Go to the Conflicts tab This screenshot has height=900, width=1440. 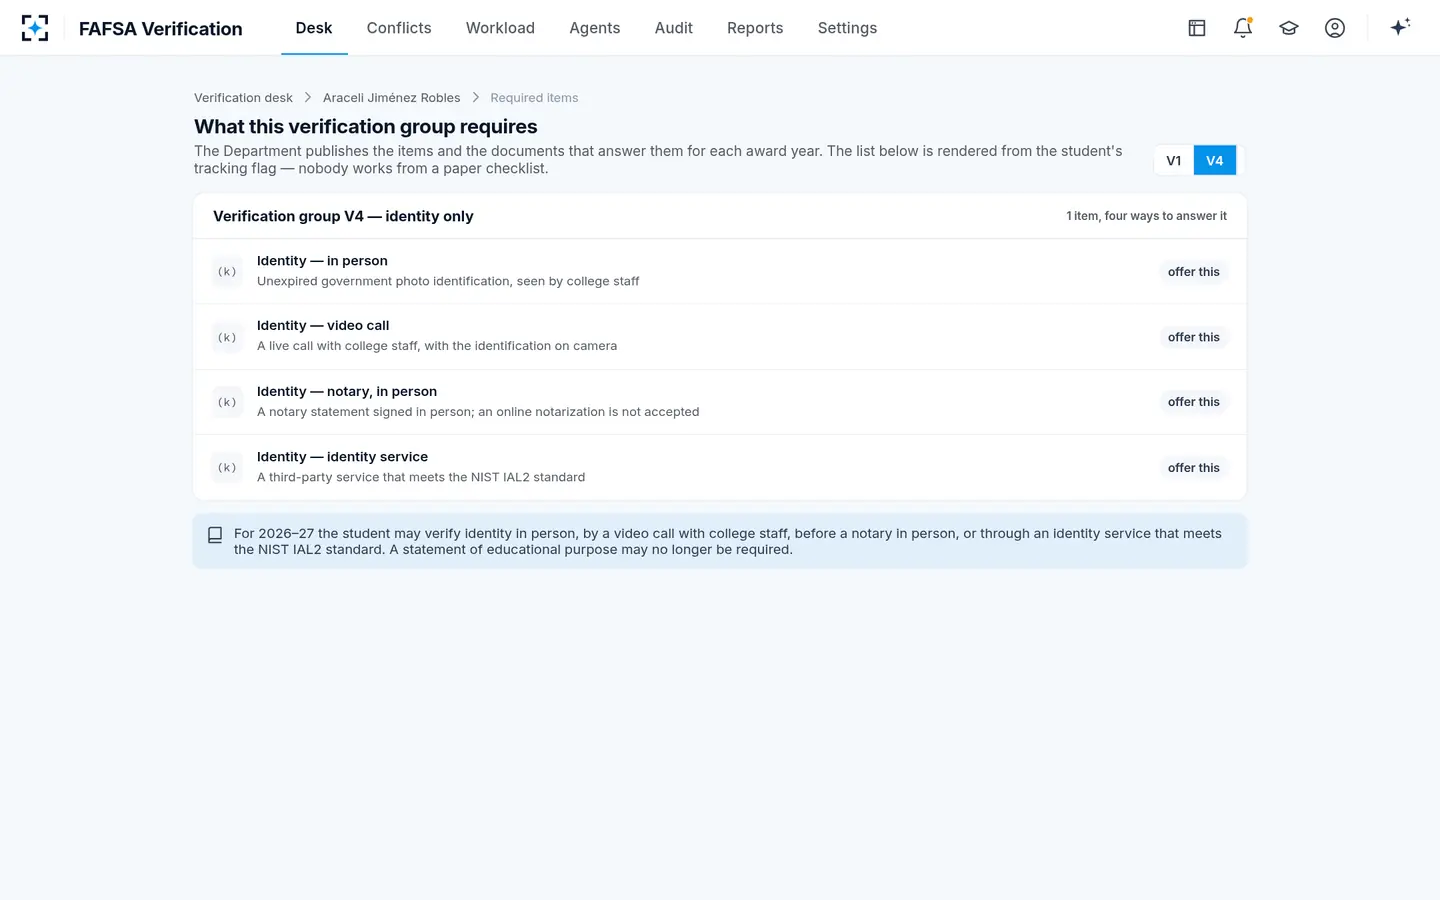399,28
